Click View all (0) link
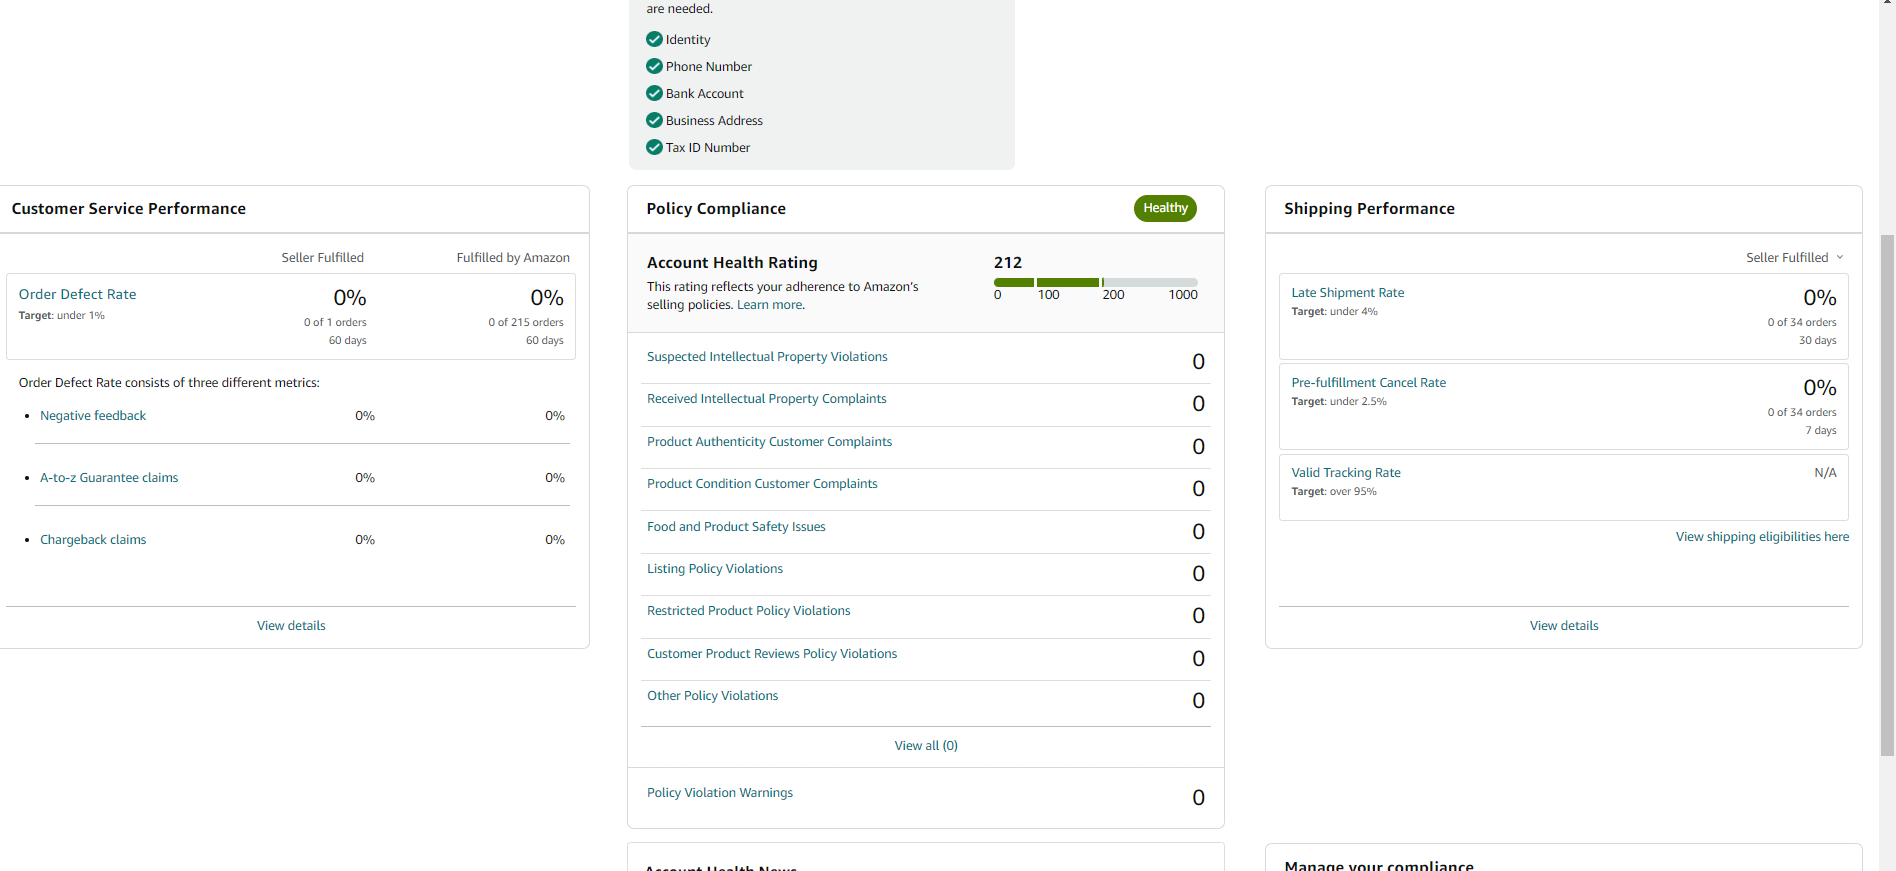The height and width of the screenshot is (871, 1896). tap(926, 745)
